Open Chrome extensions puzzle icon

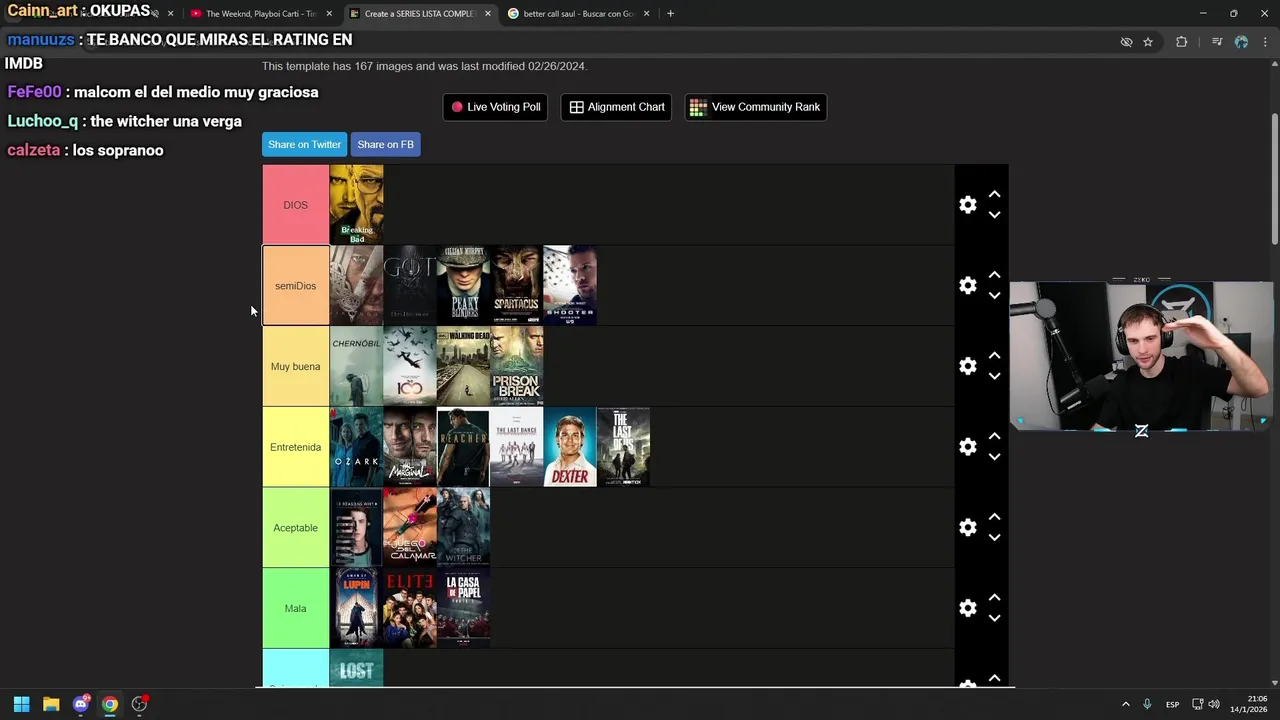click(1181, 42)
